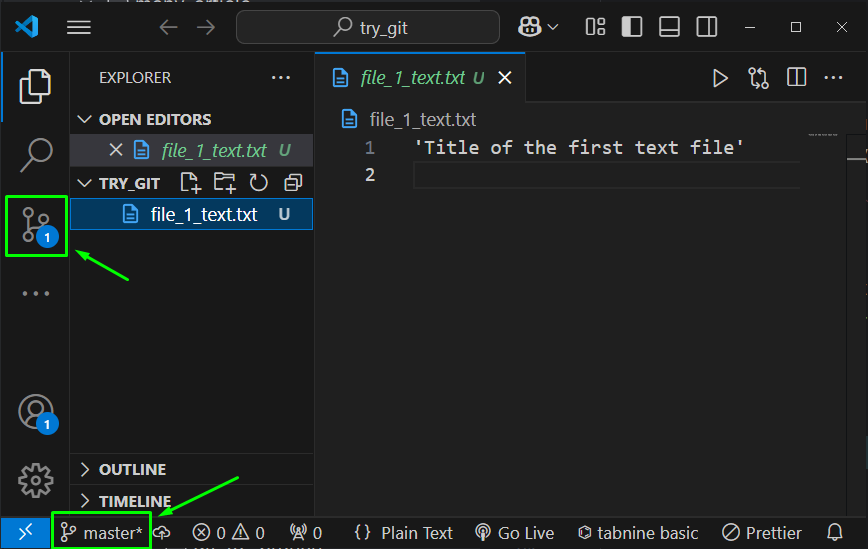This screenshot has height=549, width=868.
Task: Open the Manage settings gear
Action: pyautogui.click(x=36, y=480)
